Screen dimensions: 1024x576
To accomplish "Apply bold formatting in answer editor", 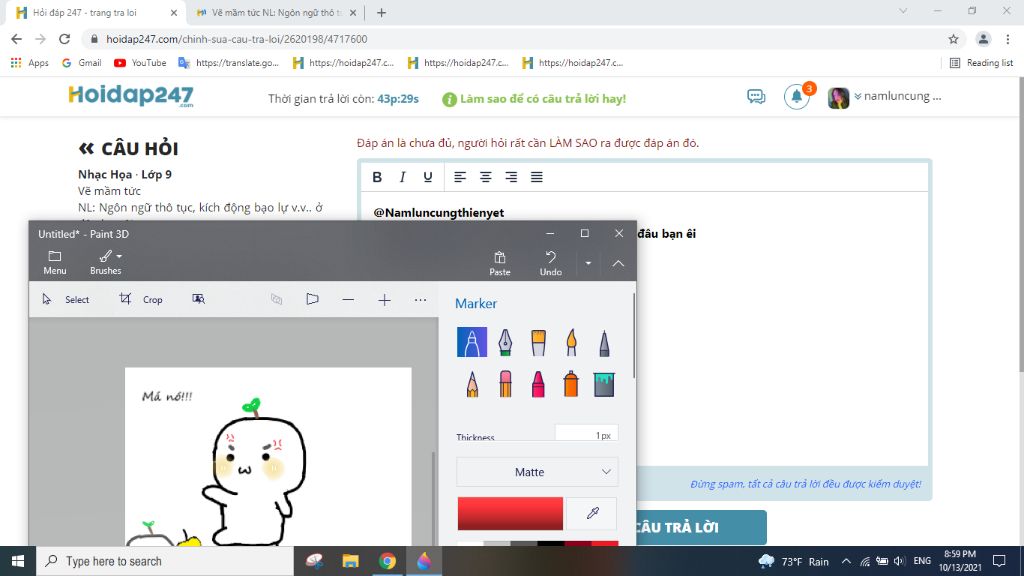I will (x=377, y=177).
